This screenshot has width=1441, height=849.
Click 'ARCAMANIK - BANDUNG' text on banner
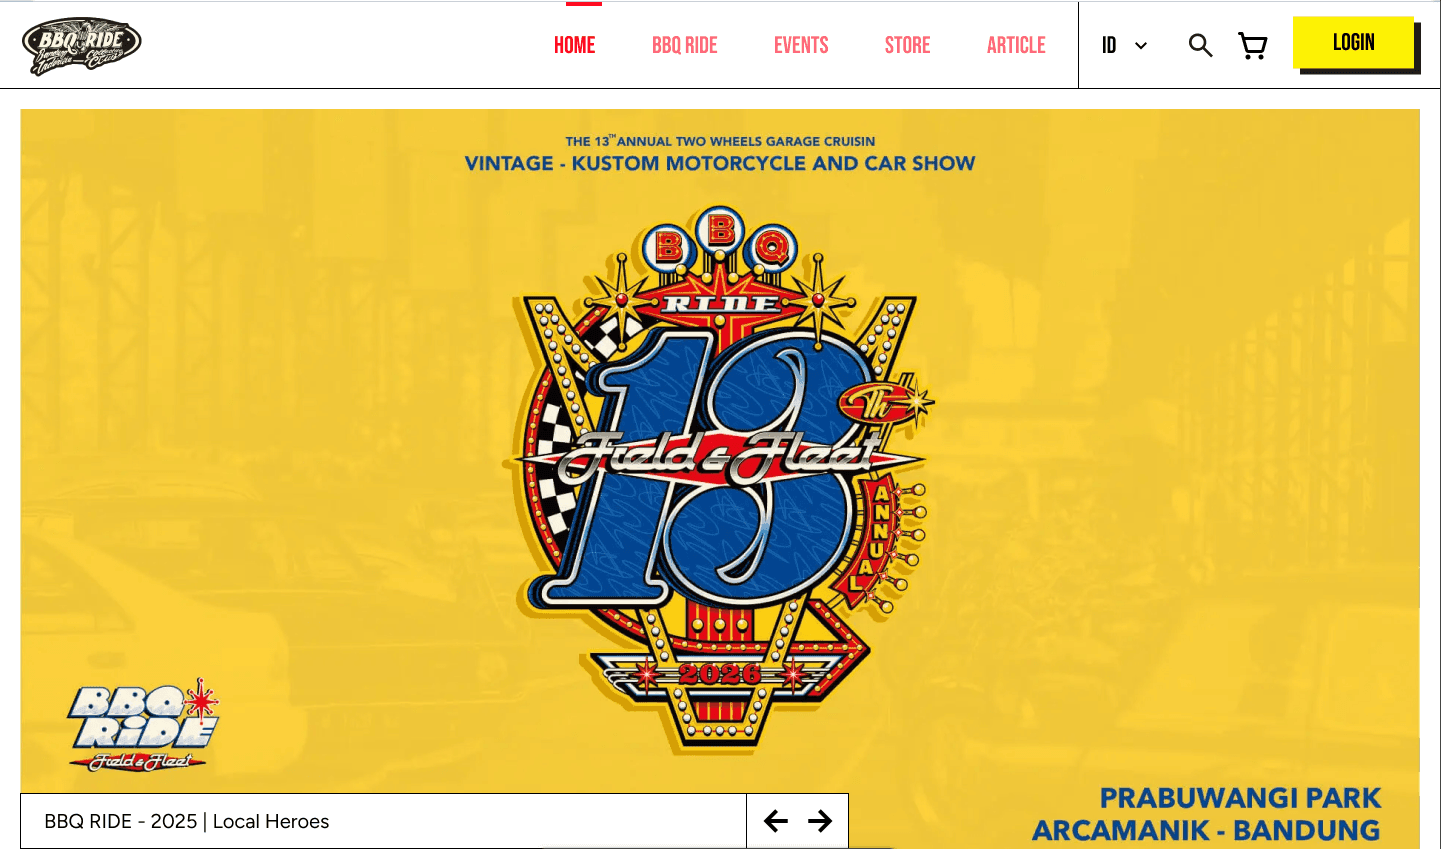pos(1206,830)
